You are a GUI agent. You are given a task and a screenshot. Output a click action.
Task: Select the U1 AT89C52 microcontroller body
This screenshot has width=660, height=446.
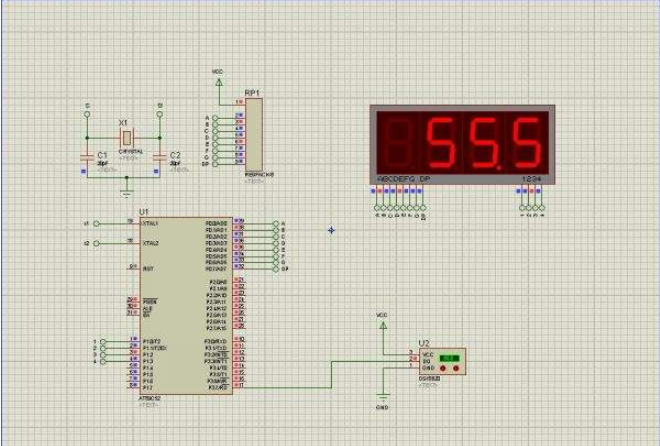(x=185, y=300)
